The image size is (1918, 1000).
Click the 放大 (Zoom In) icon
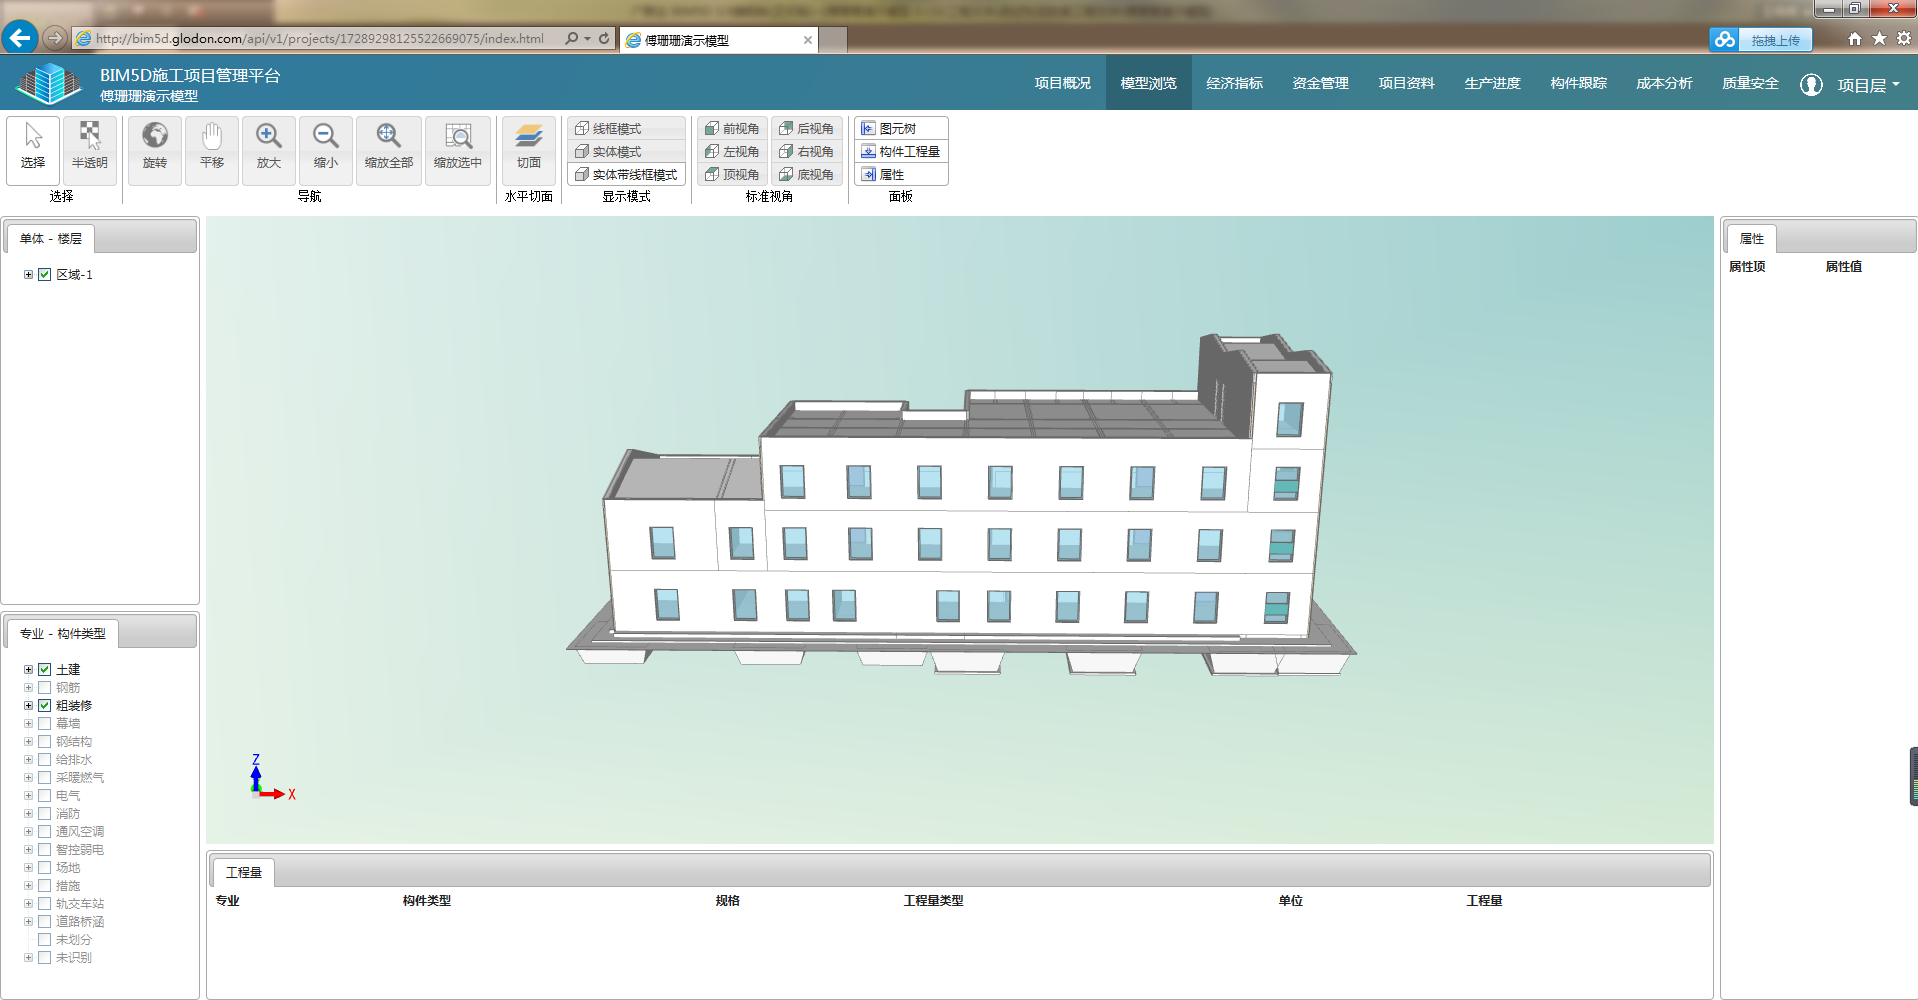tap(267, 148)
